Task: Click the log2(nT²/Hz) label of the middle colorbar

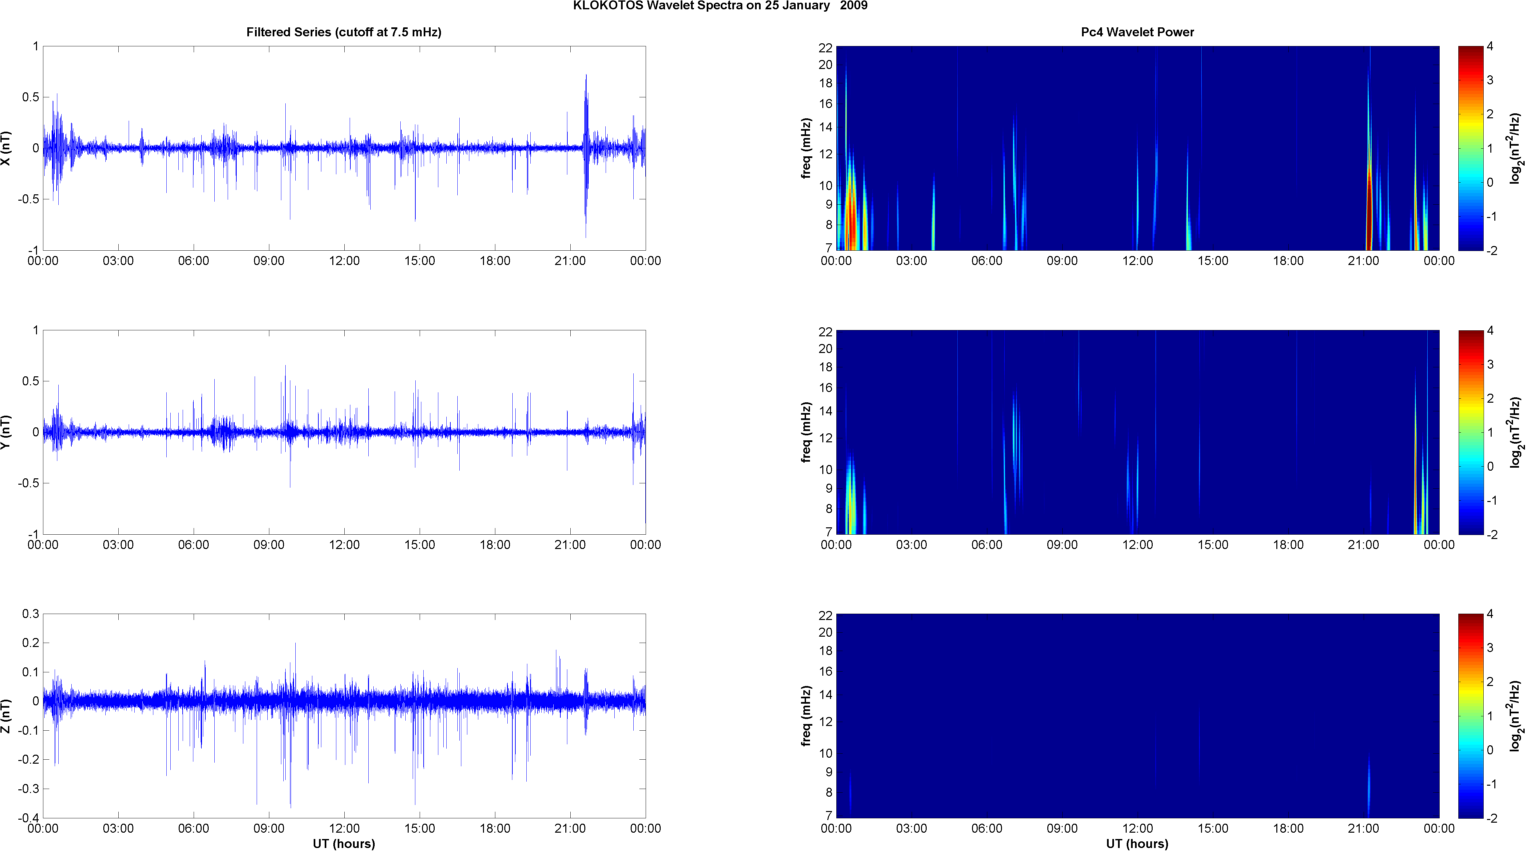Action: (x=1516, y=432)
